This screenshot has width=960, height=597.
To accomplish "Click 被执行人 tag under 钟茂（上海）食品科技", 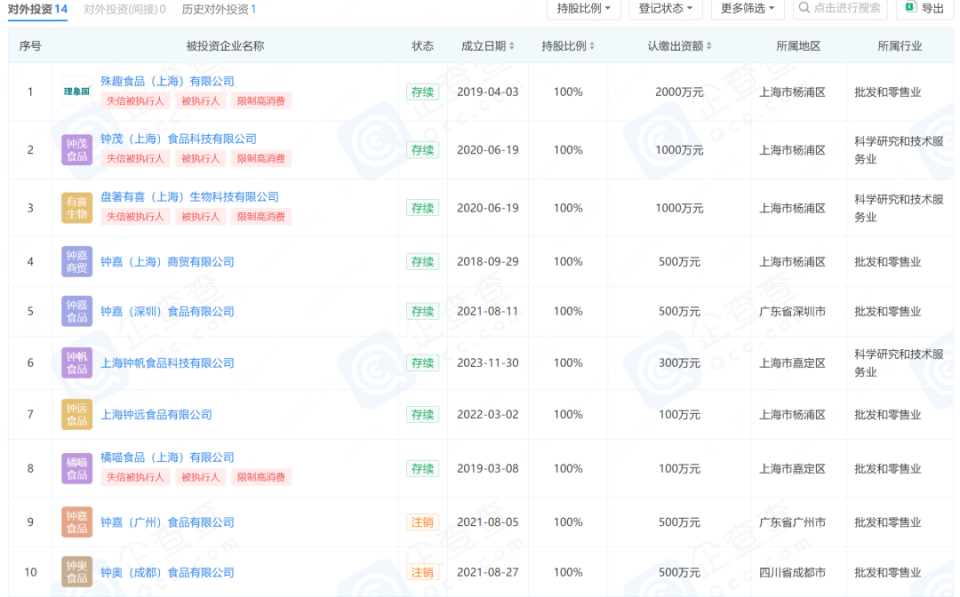I will (x=200, y=159).
